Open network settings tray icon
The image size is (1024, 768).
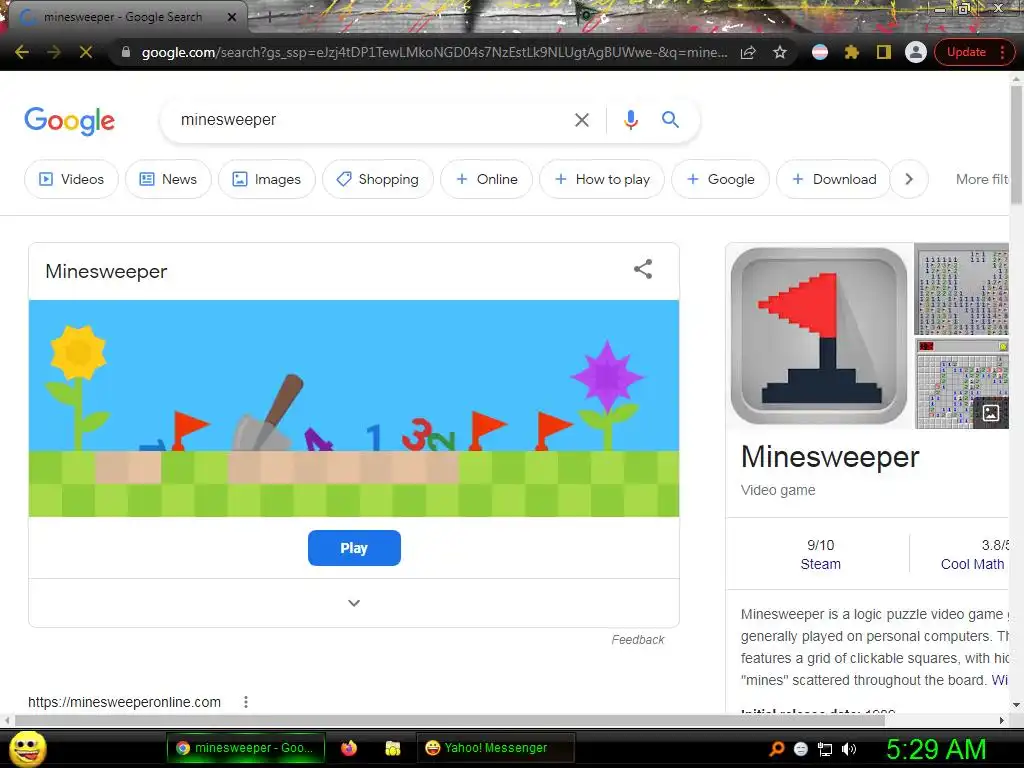(825, 749)
